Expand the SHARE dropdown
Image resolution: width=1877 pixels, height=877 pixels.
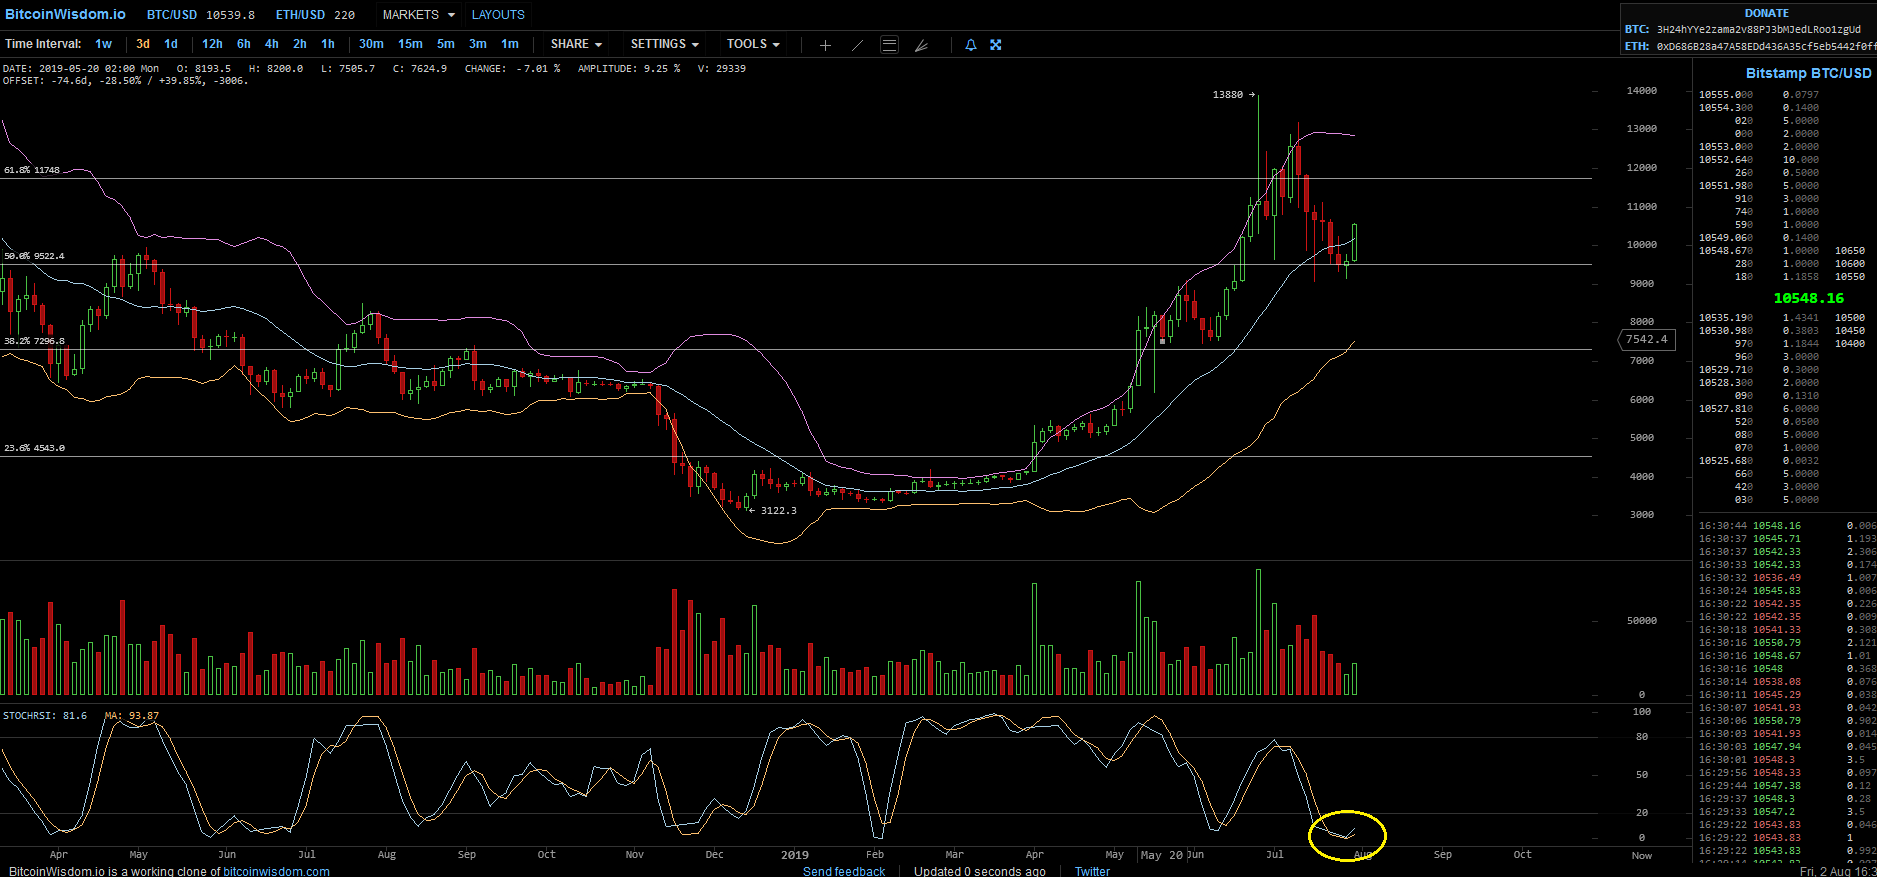click(576, 44)
